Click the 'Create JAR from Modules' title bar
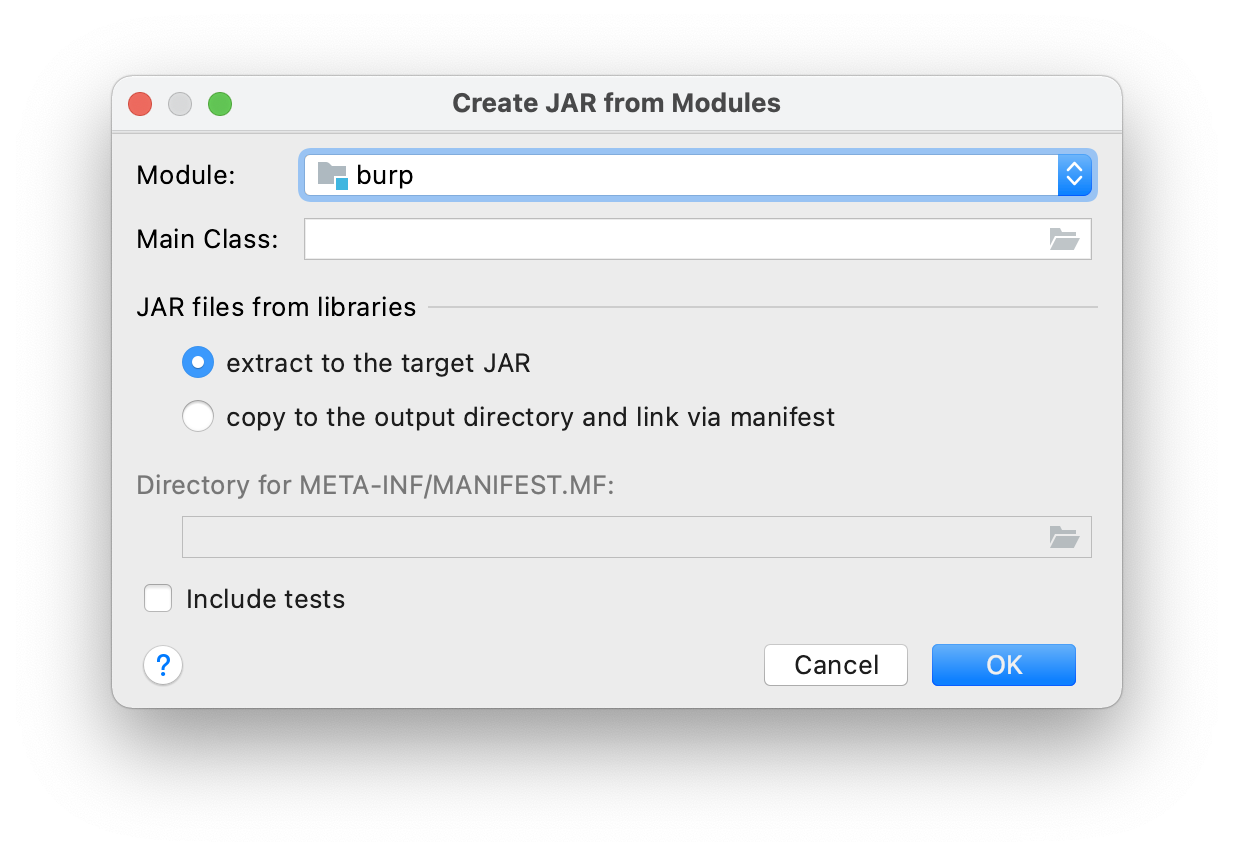 click(616, 103)
